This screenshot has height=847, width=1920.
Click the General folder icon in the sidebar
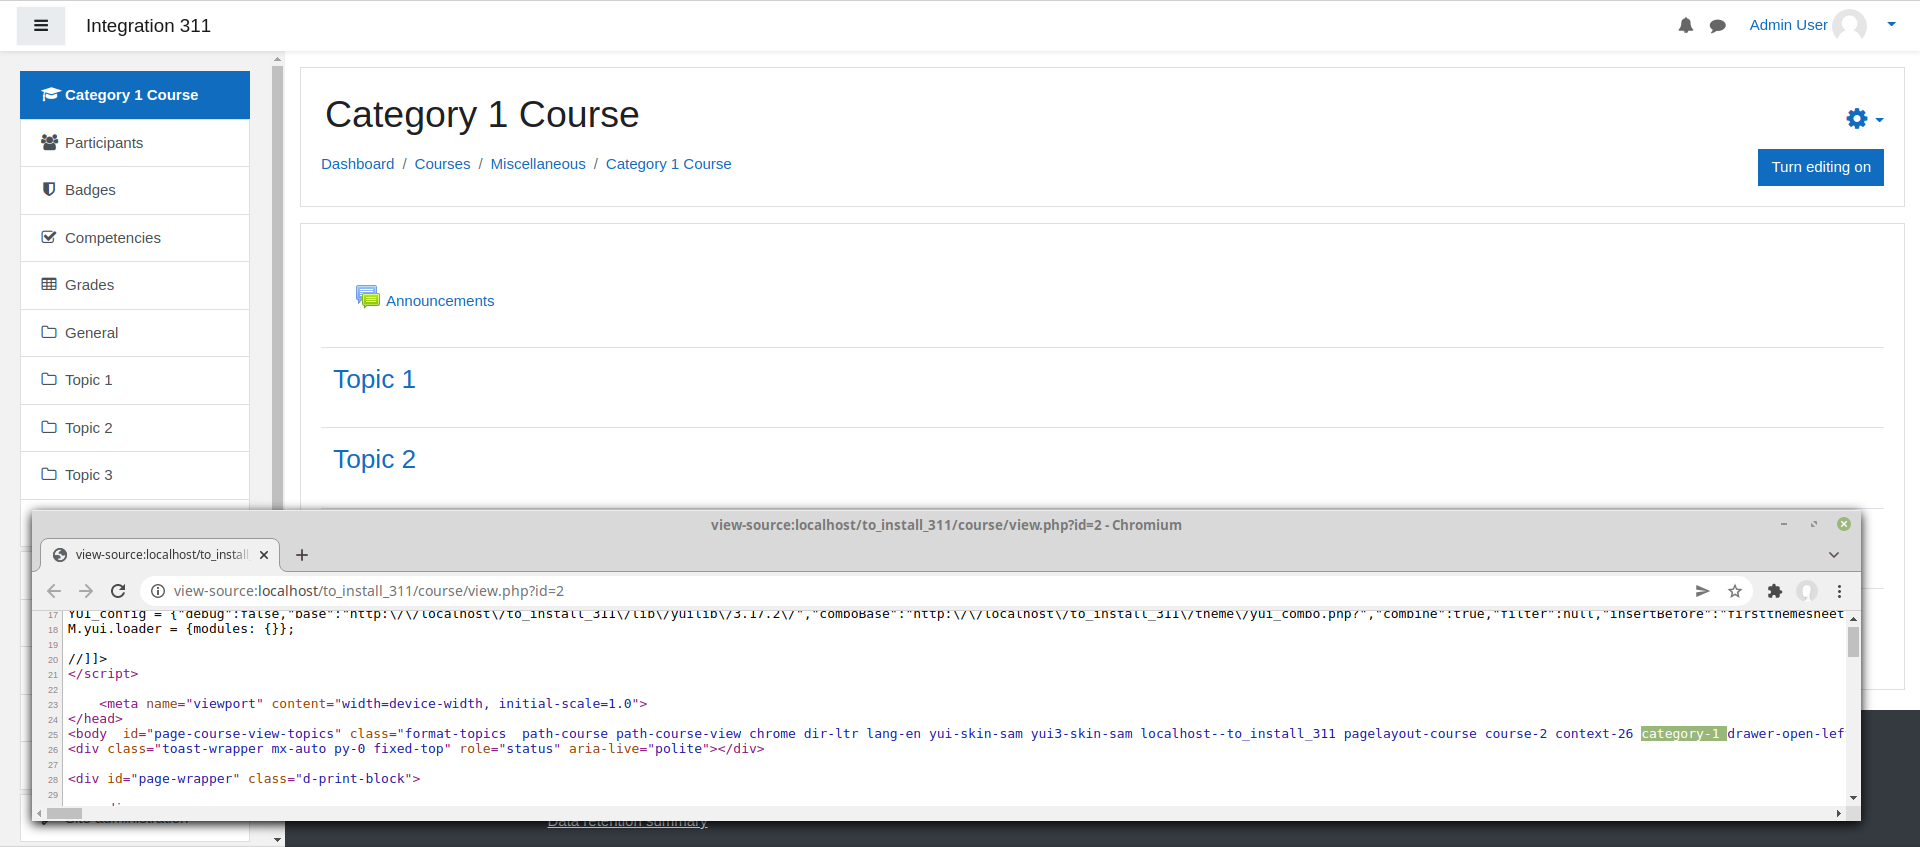click(x=49, y=332)
